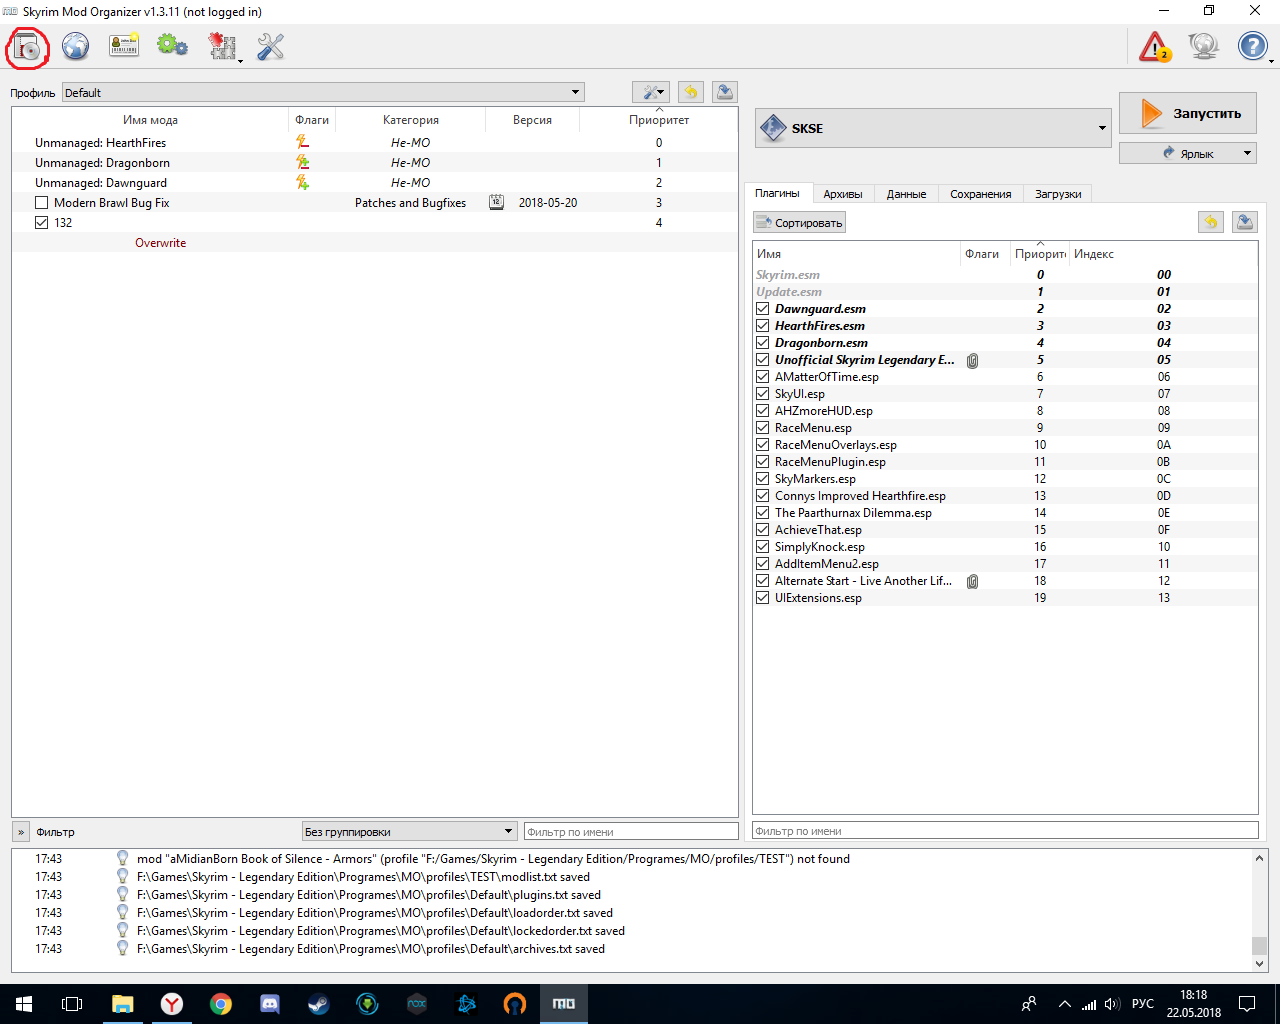Sort mods by Имя мода column
This screenshot has width=1280, height=1024.
click(150, 120)
